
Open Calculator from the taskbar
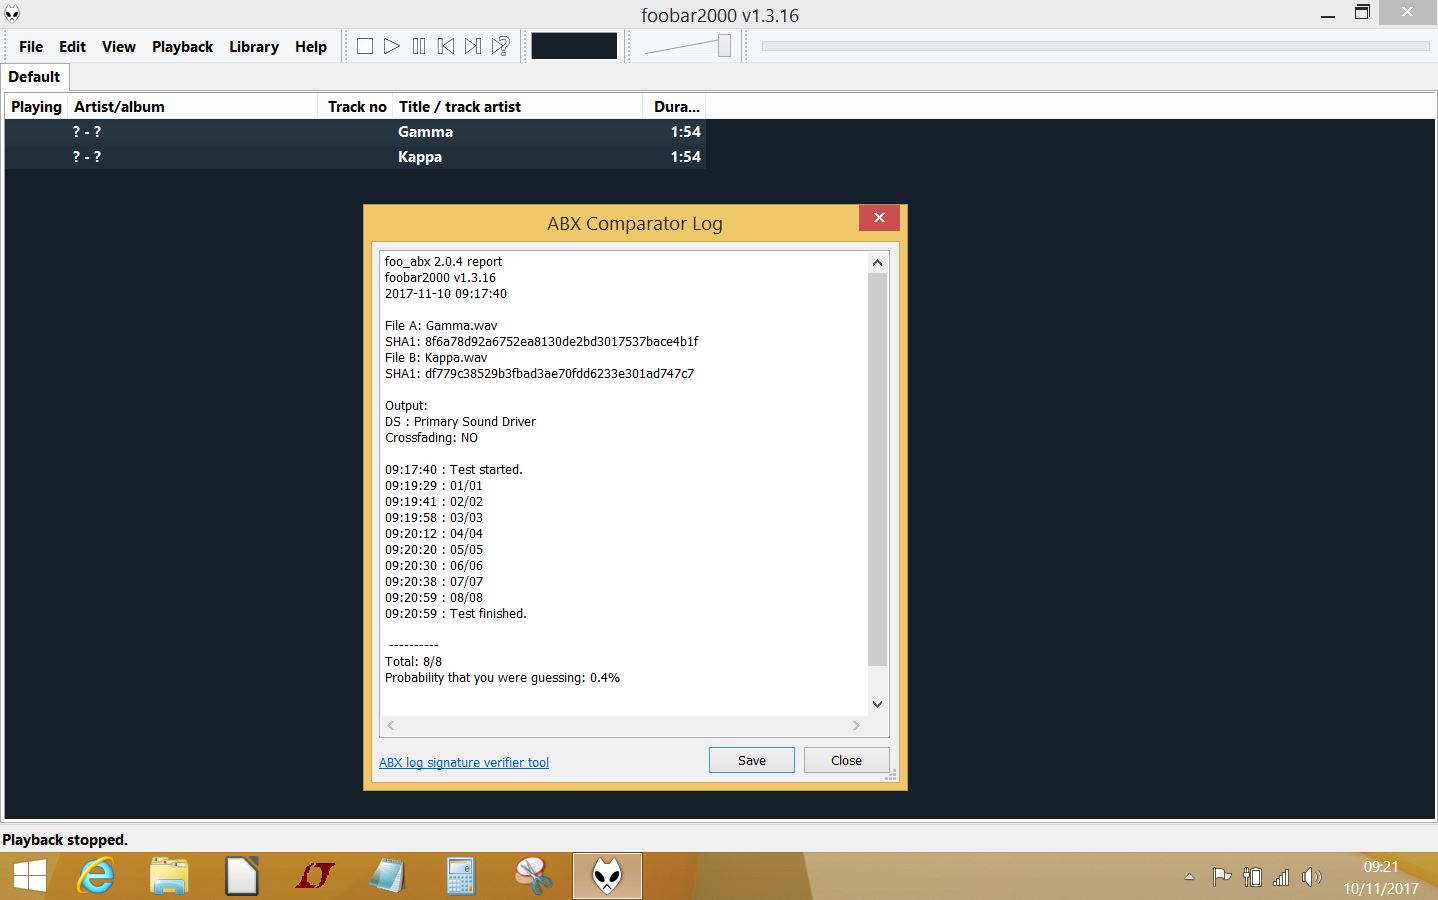(460, 877)
